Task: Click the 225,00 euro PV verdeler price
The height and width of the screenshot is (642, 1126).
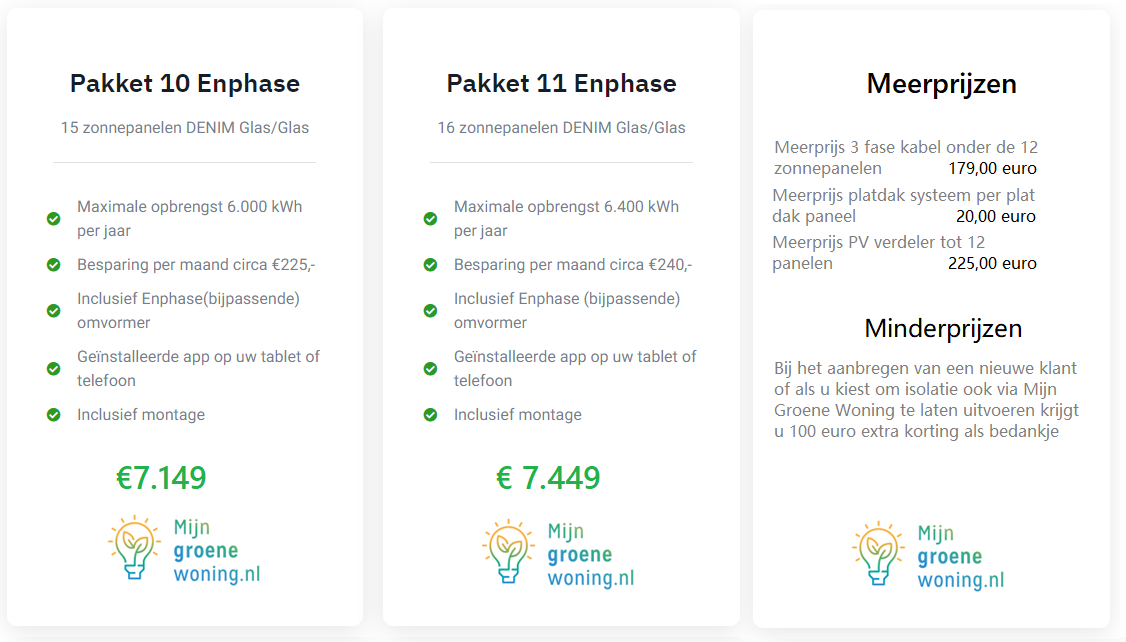Action: 992,264
